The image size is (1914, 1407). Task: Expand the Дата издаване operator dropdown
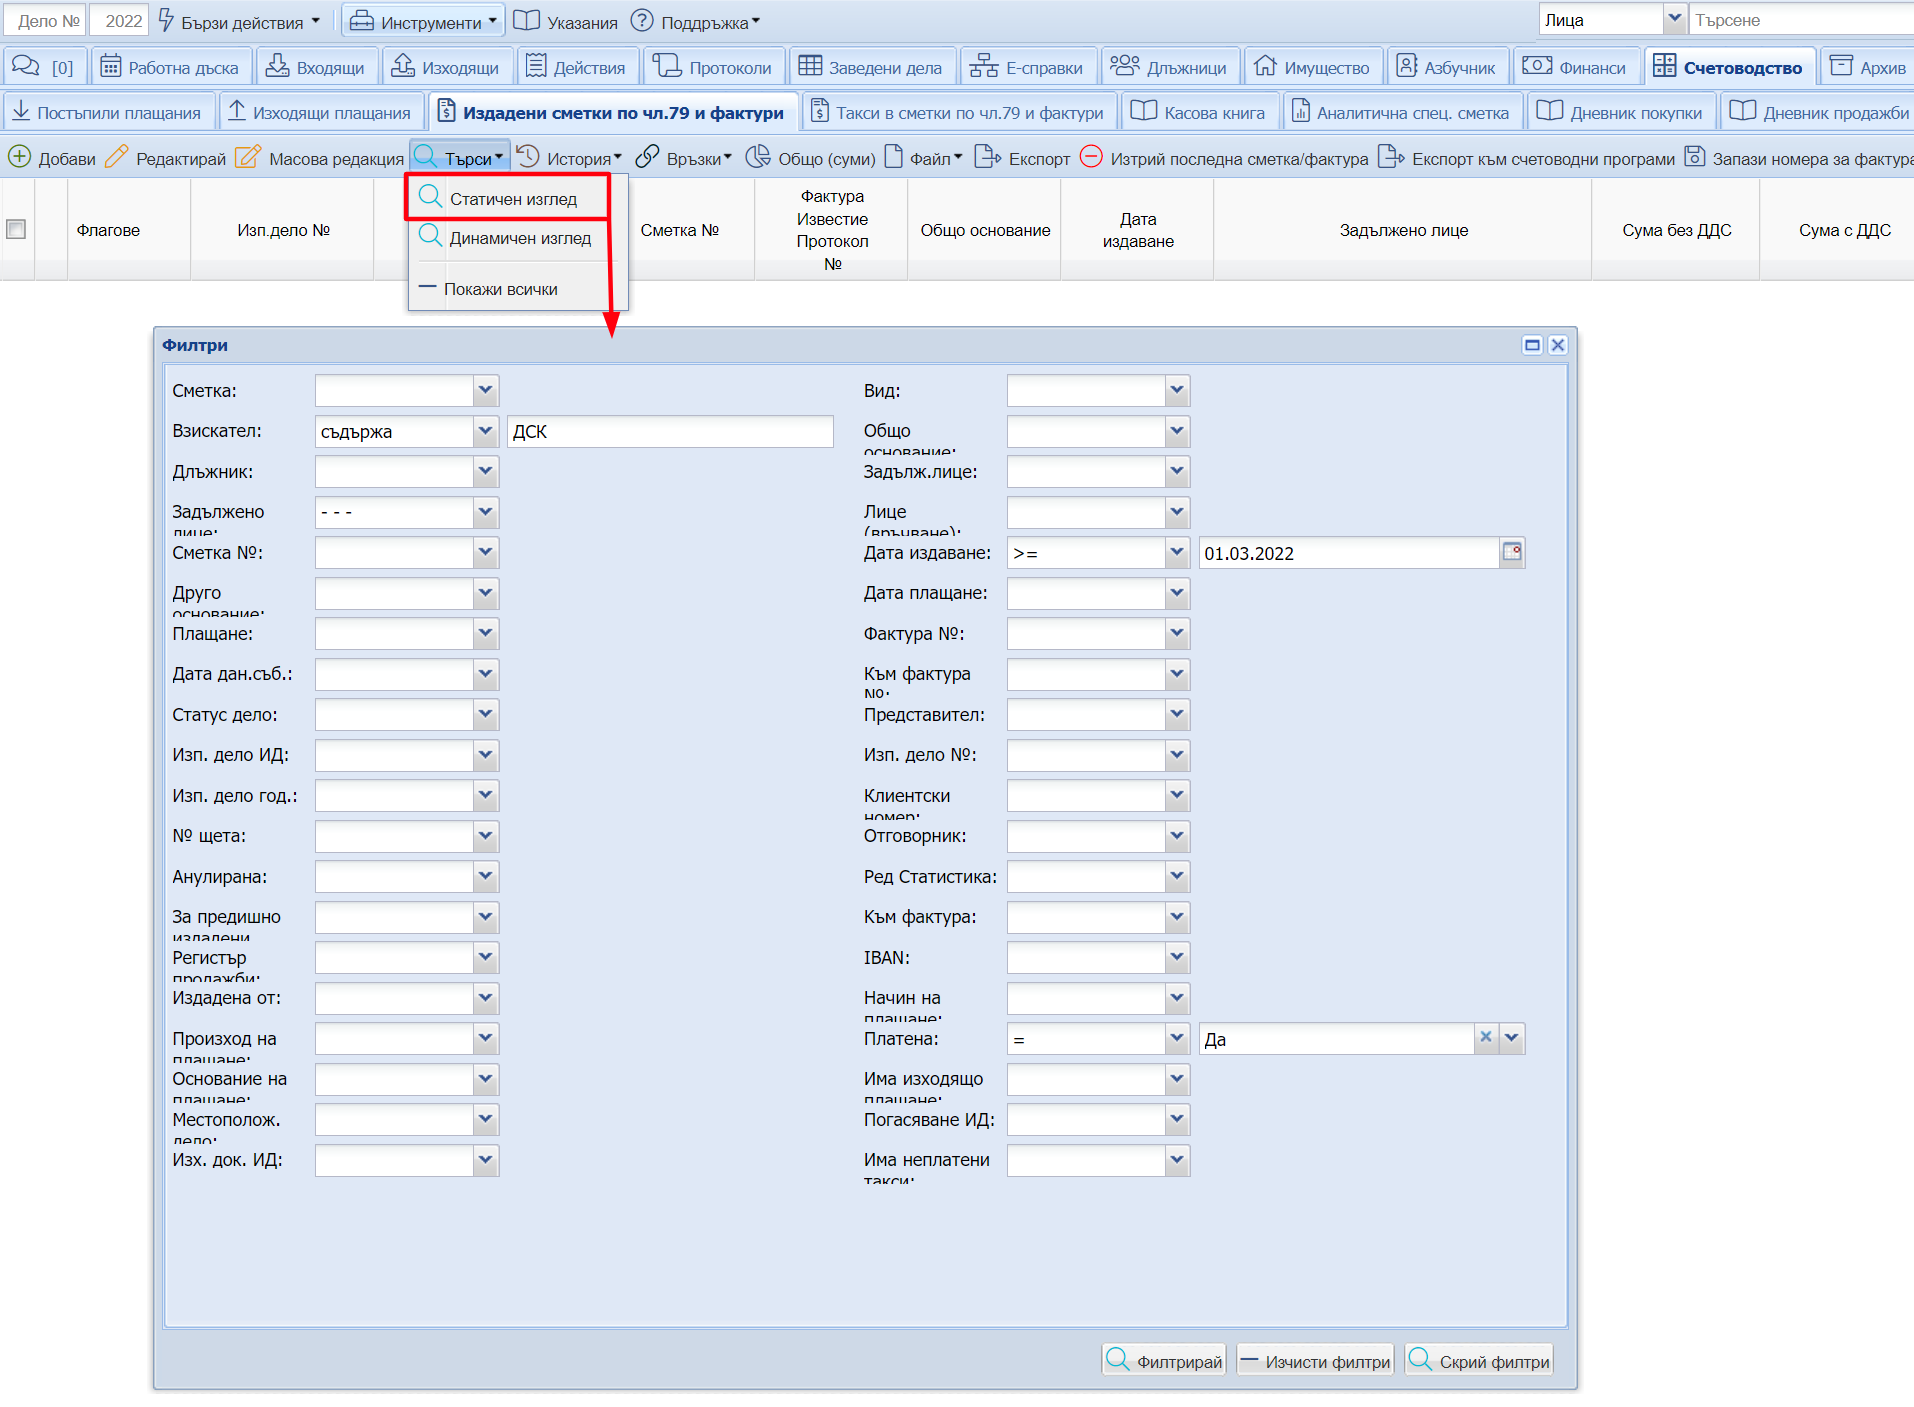click(x=1177, y=552)
